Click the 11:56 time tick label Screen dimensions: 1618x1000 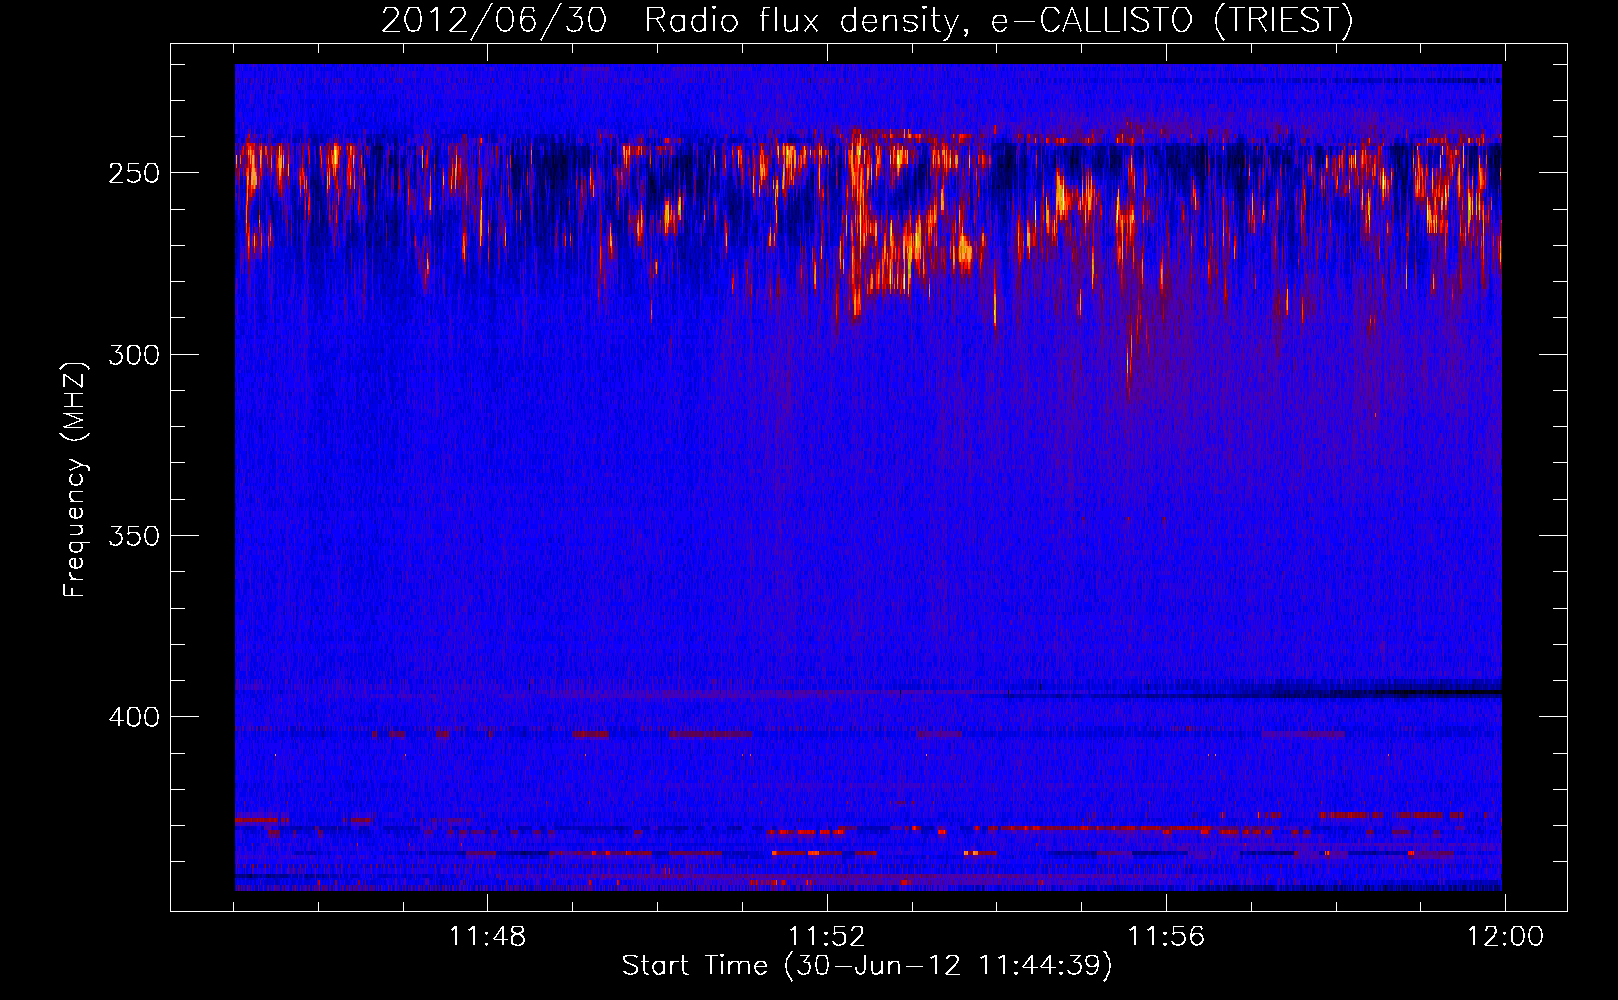point(1166,937)
